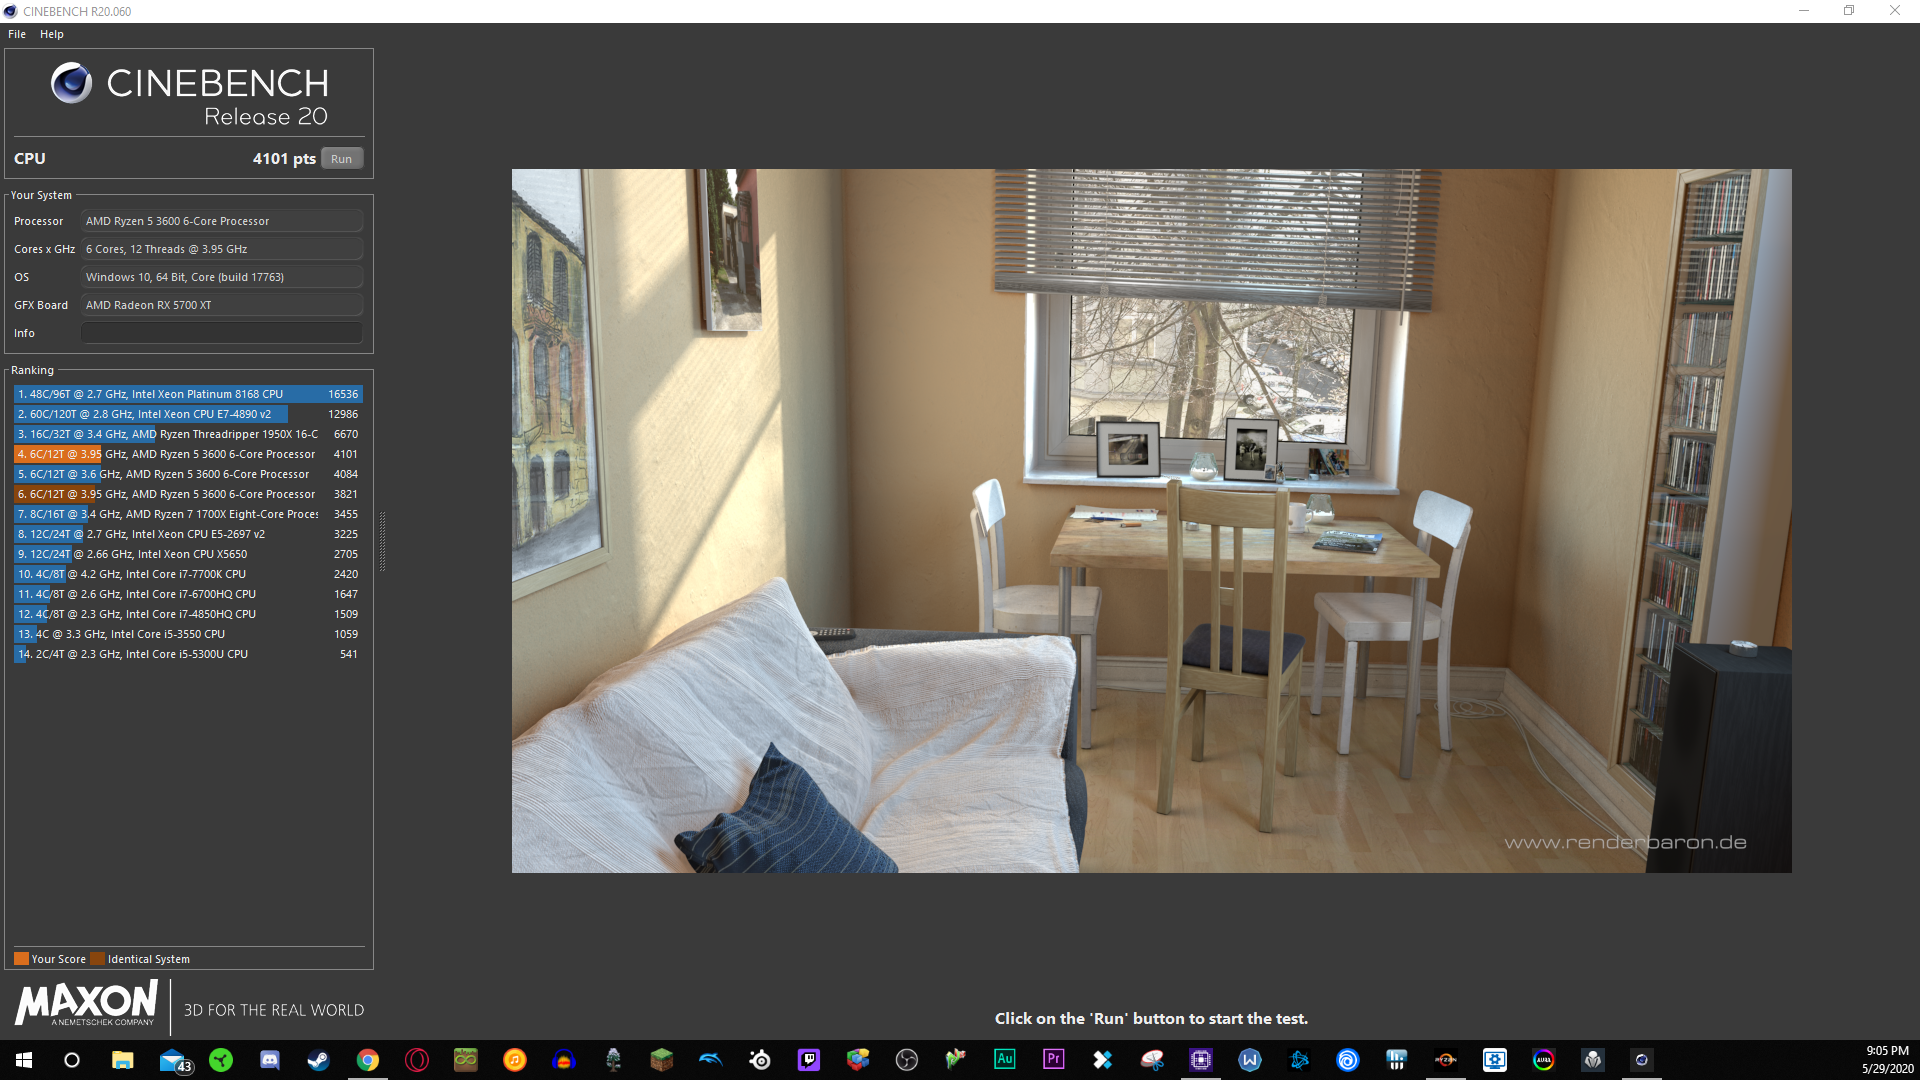Image resolution: width=1920 pixels, height=1080 pixels.
Task: Open Discord from taskbar
Action: click(270, 1060)
